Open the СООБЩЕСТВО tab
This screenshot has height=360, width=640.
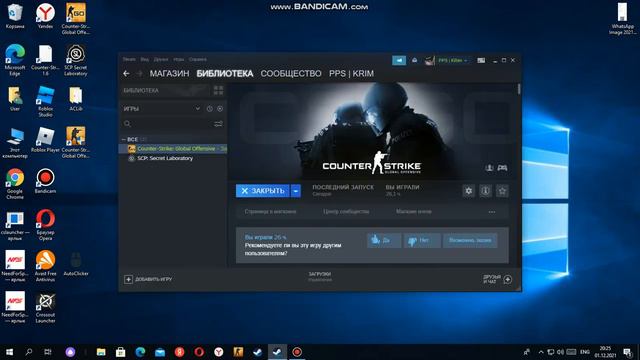291,73
